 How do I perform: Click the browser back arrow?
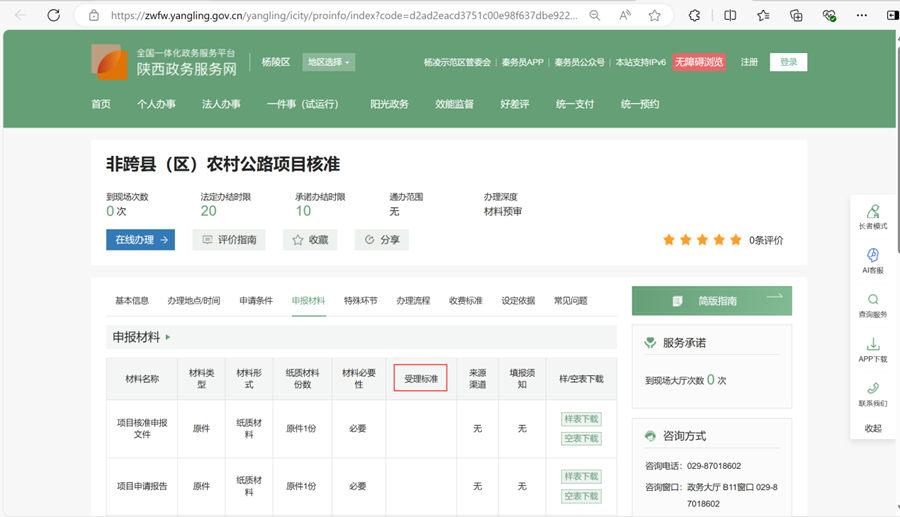[21, 15]
